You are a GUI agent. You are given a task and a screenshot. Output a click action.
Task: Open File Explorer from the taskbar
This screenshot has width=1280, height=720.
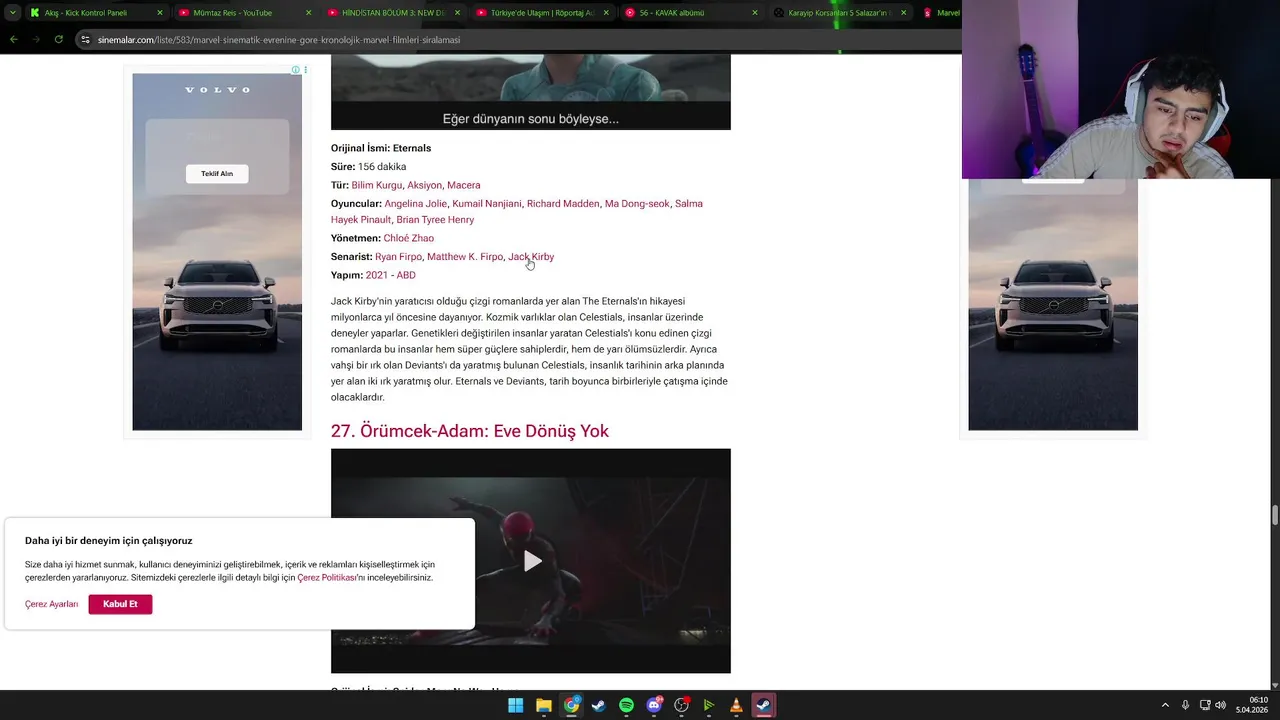click(543, 705)
